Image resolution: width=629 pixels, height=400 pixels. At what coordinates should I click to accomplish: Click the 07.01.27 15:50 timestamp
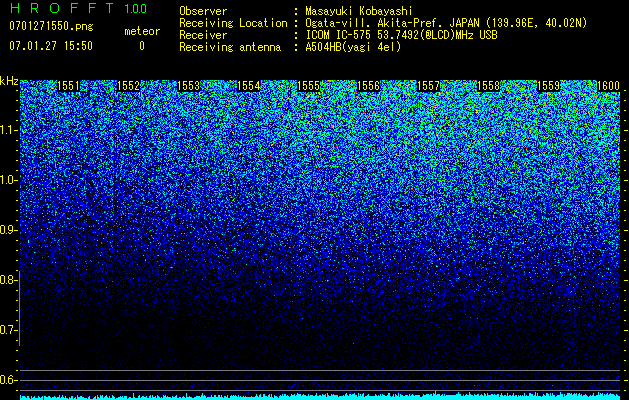(51, 46)
